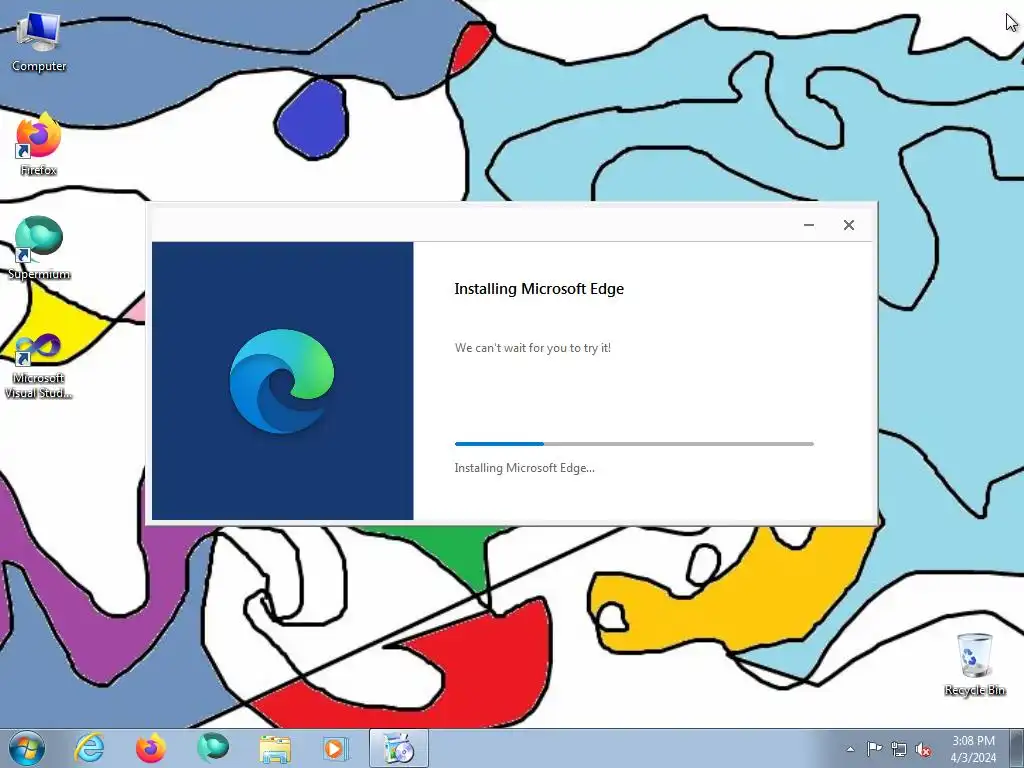Close the Edge installer window

point(848,225)
